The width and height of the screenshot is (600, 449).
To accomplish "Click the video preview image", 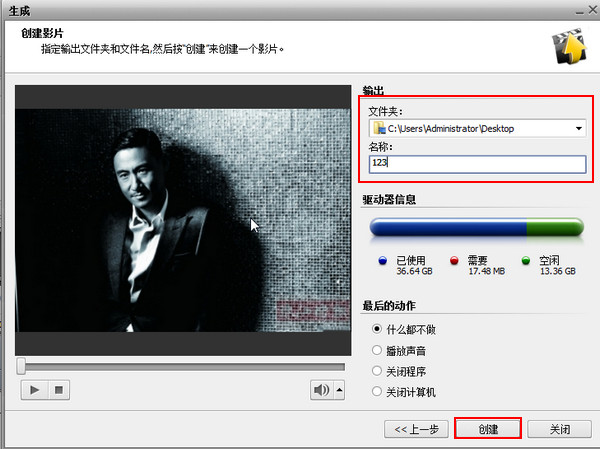I will pyautogui.click(x=183, y=220).
